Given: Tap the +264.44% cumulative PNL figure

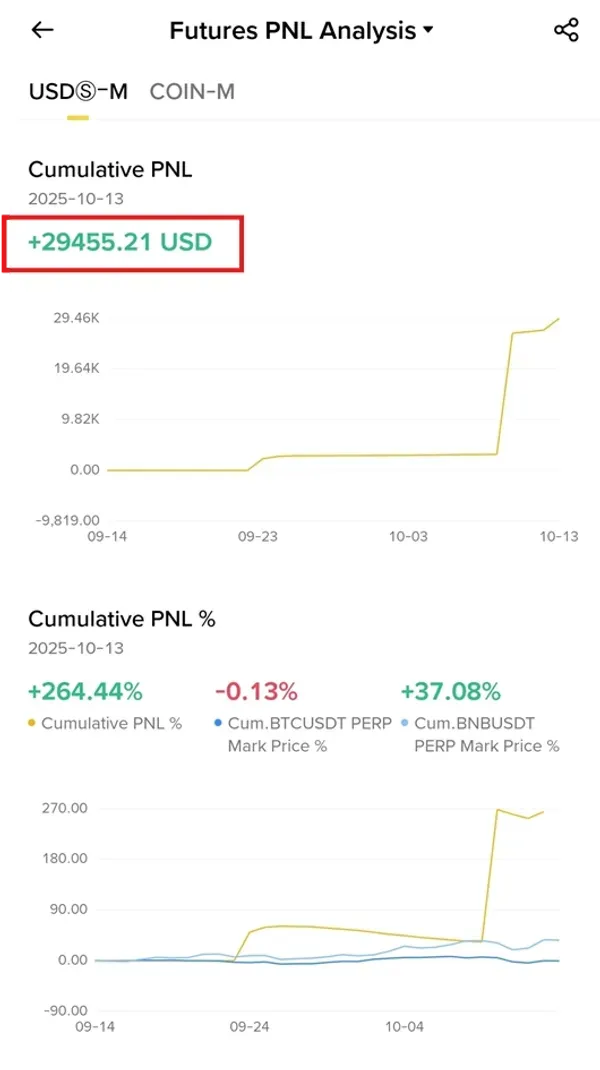Looking at the screenshot, I should 85,691.
